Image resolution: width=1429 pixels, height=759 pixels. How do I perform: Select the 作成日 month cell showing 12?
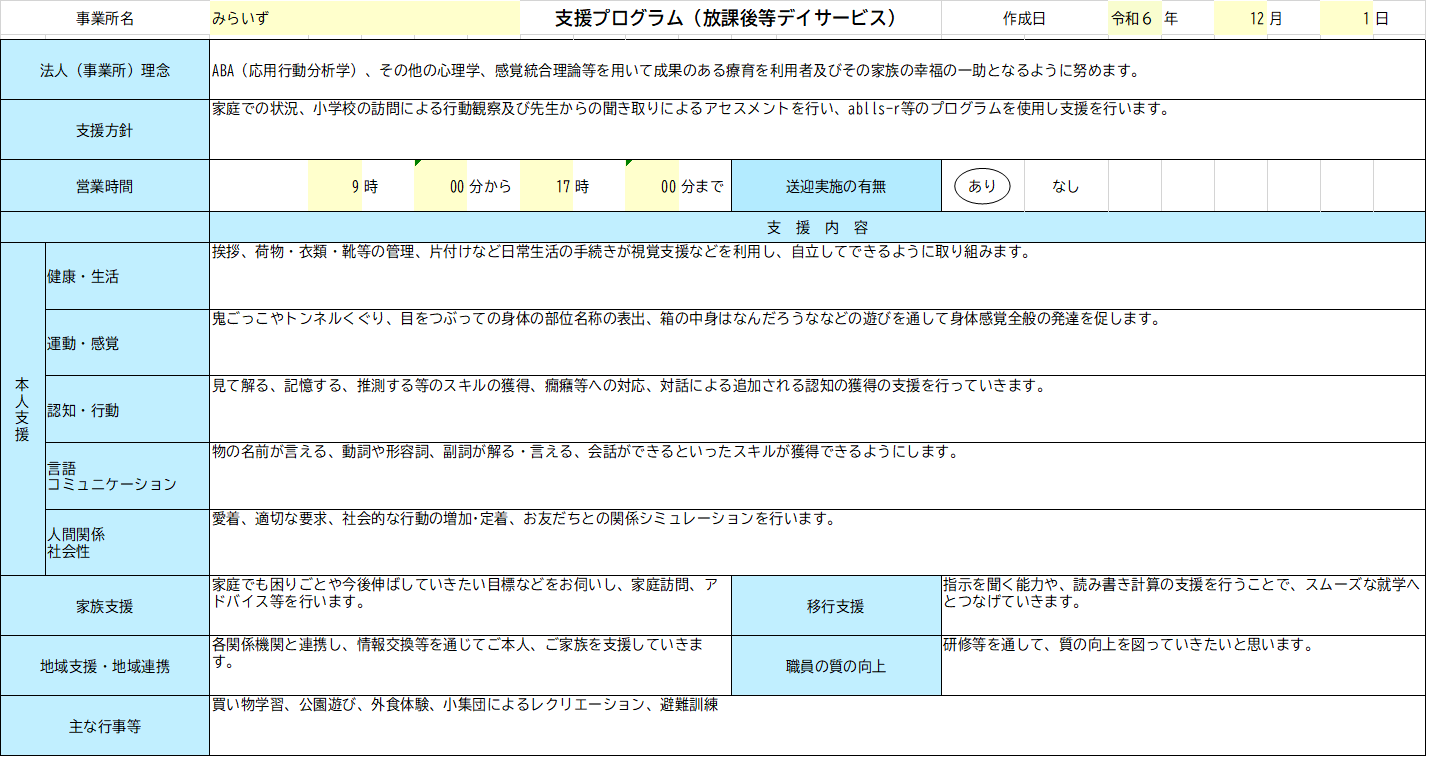pyautogui.click(x=1240, y=19)
